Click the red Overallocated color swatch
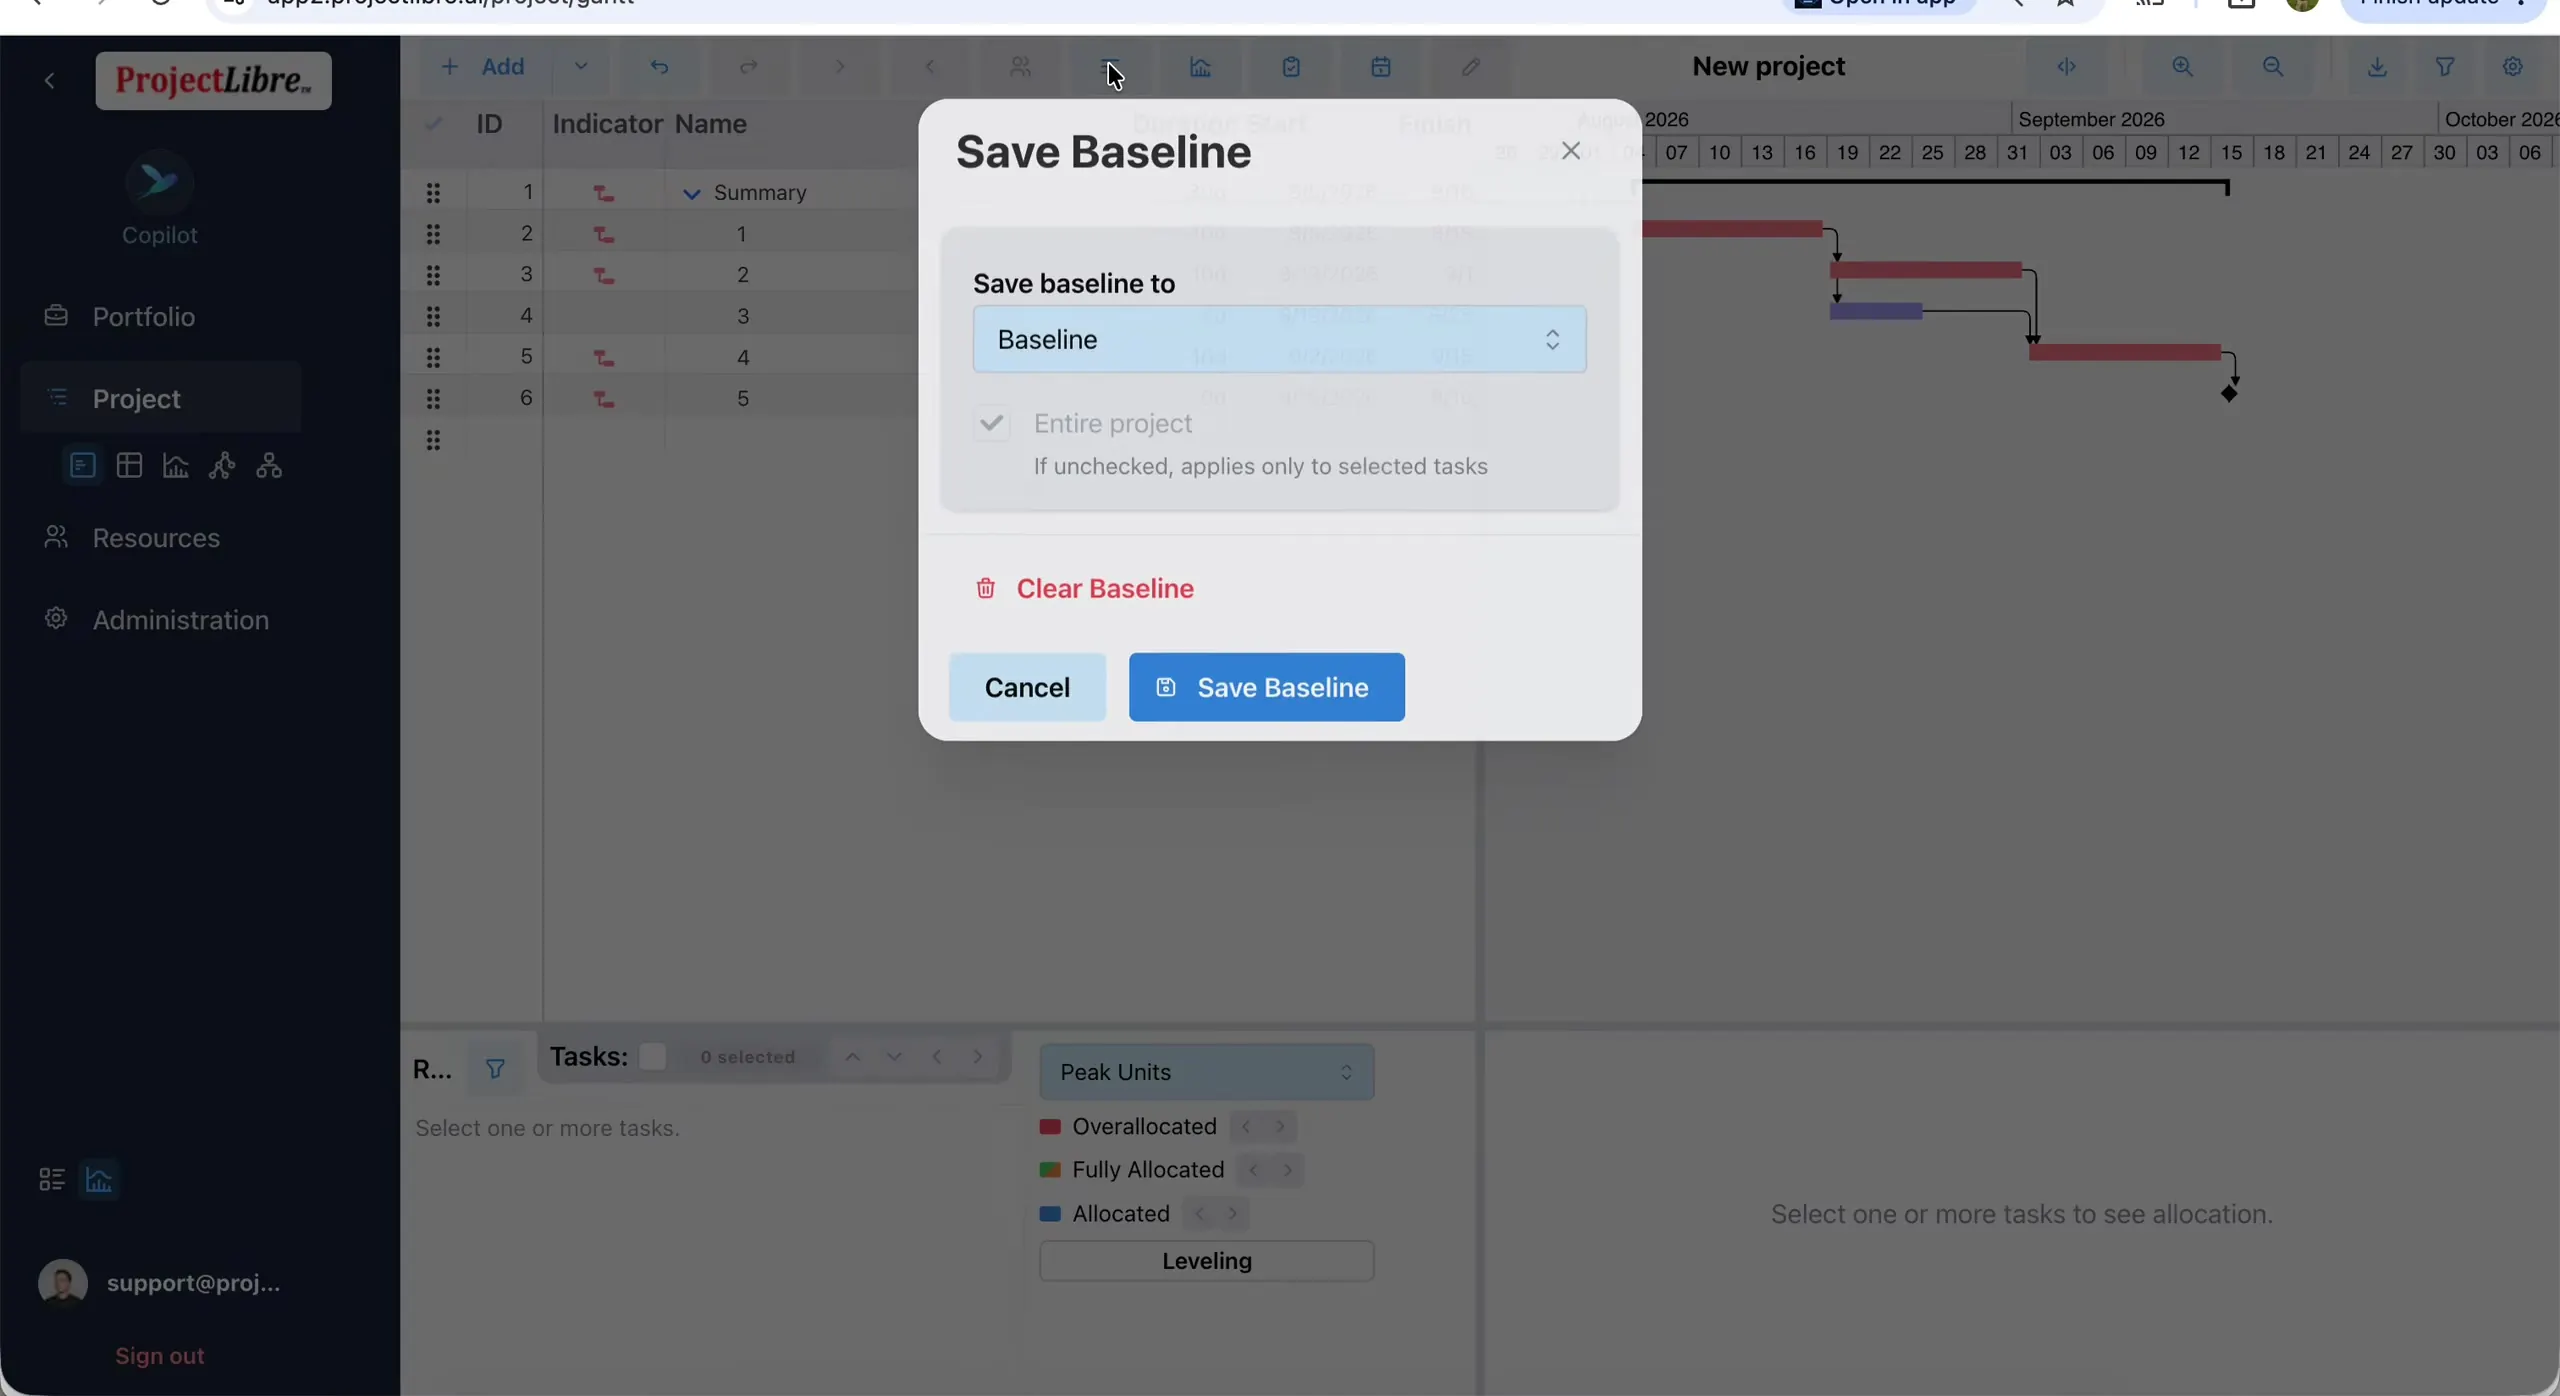The height and width of the screenshot is (1396, 2560). coord(1049,1127)
